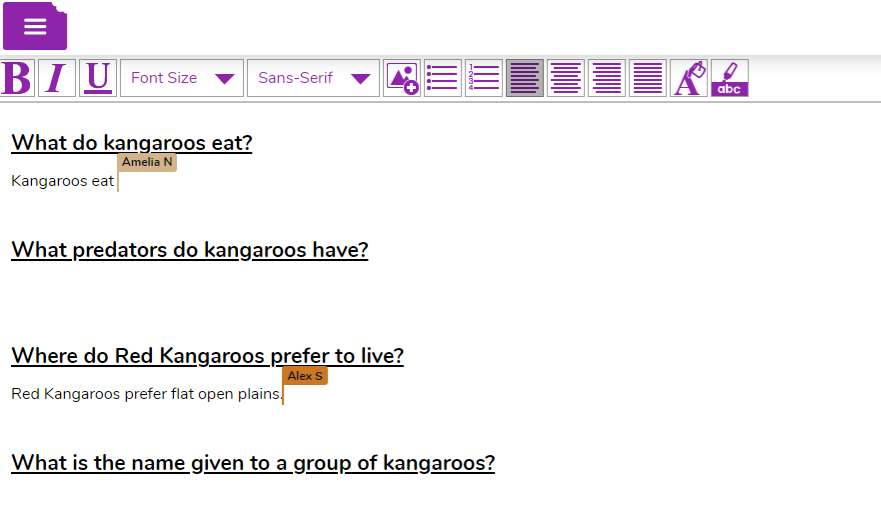Click the 'Red Kangaroos prefer flat open plains' text
Viewport: 881px width, 521px height.
pyautogui.click(x=146, y=394)
